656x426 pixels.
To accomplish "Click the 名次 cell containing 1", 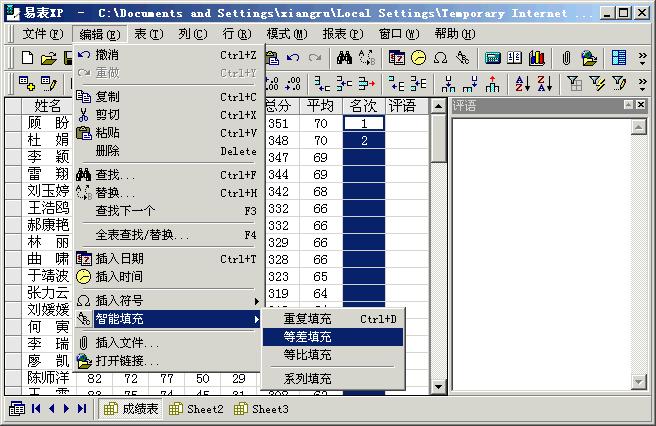I will (364, 123).
